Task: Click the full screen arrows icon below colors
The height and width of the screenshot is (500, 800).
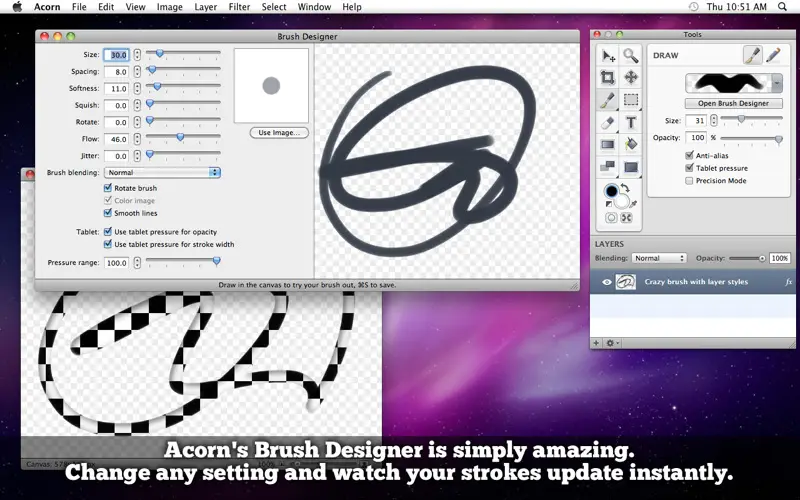Action: pyautogui.click(x=627, y=218)
